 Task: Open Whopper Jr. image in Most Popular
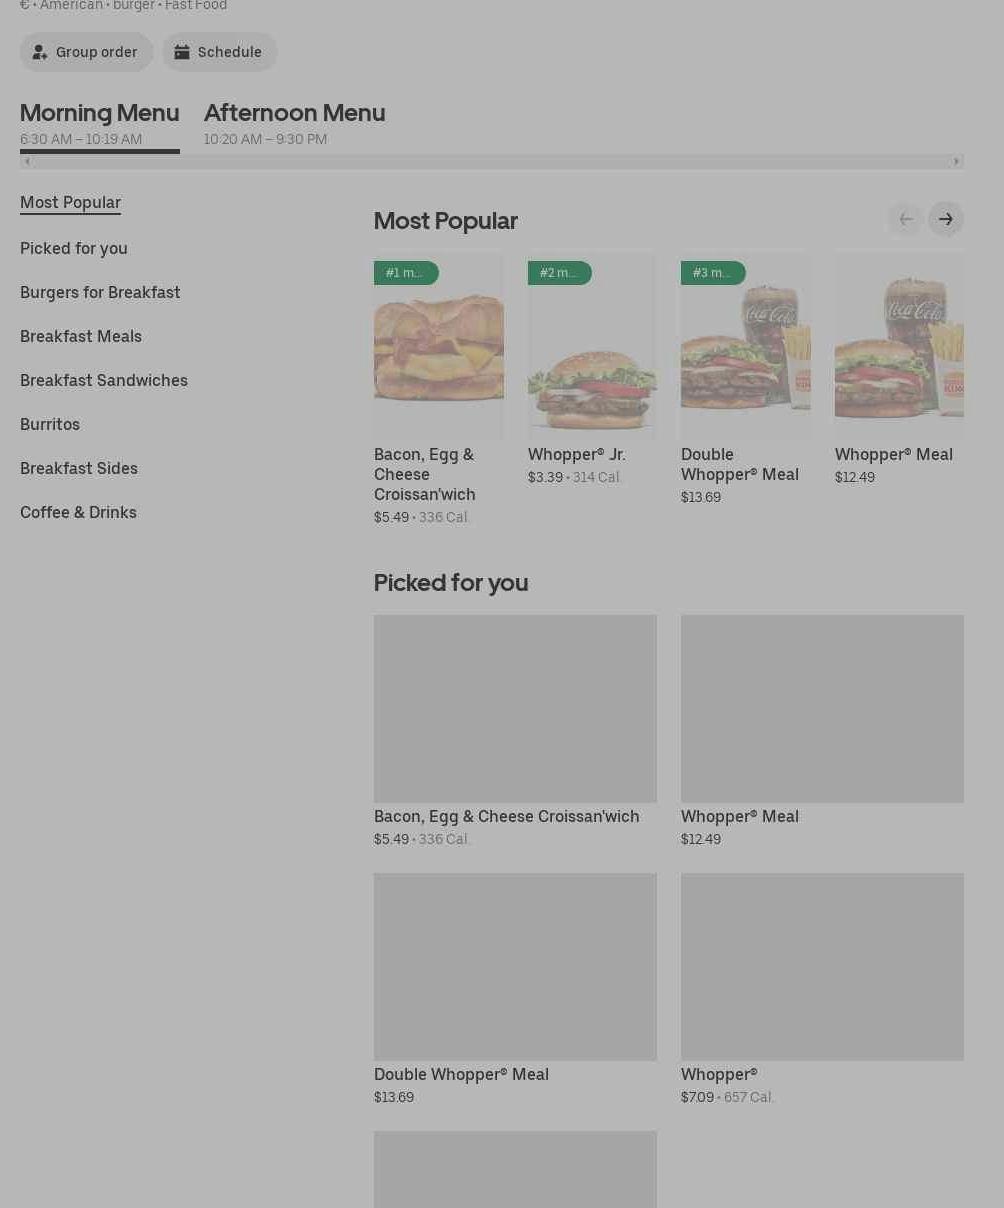pos(592,345)
